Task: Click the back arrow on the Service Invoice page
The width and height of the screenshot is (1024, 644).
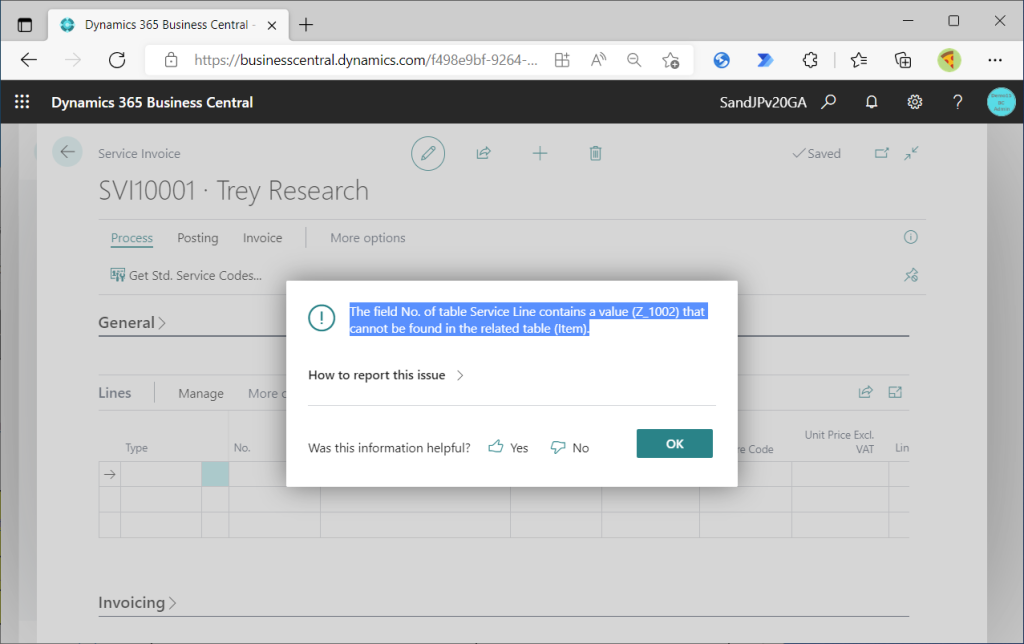Action: click(67, 152)
